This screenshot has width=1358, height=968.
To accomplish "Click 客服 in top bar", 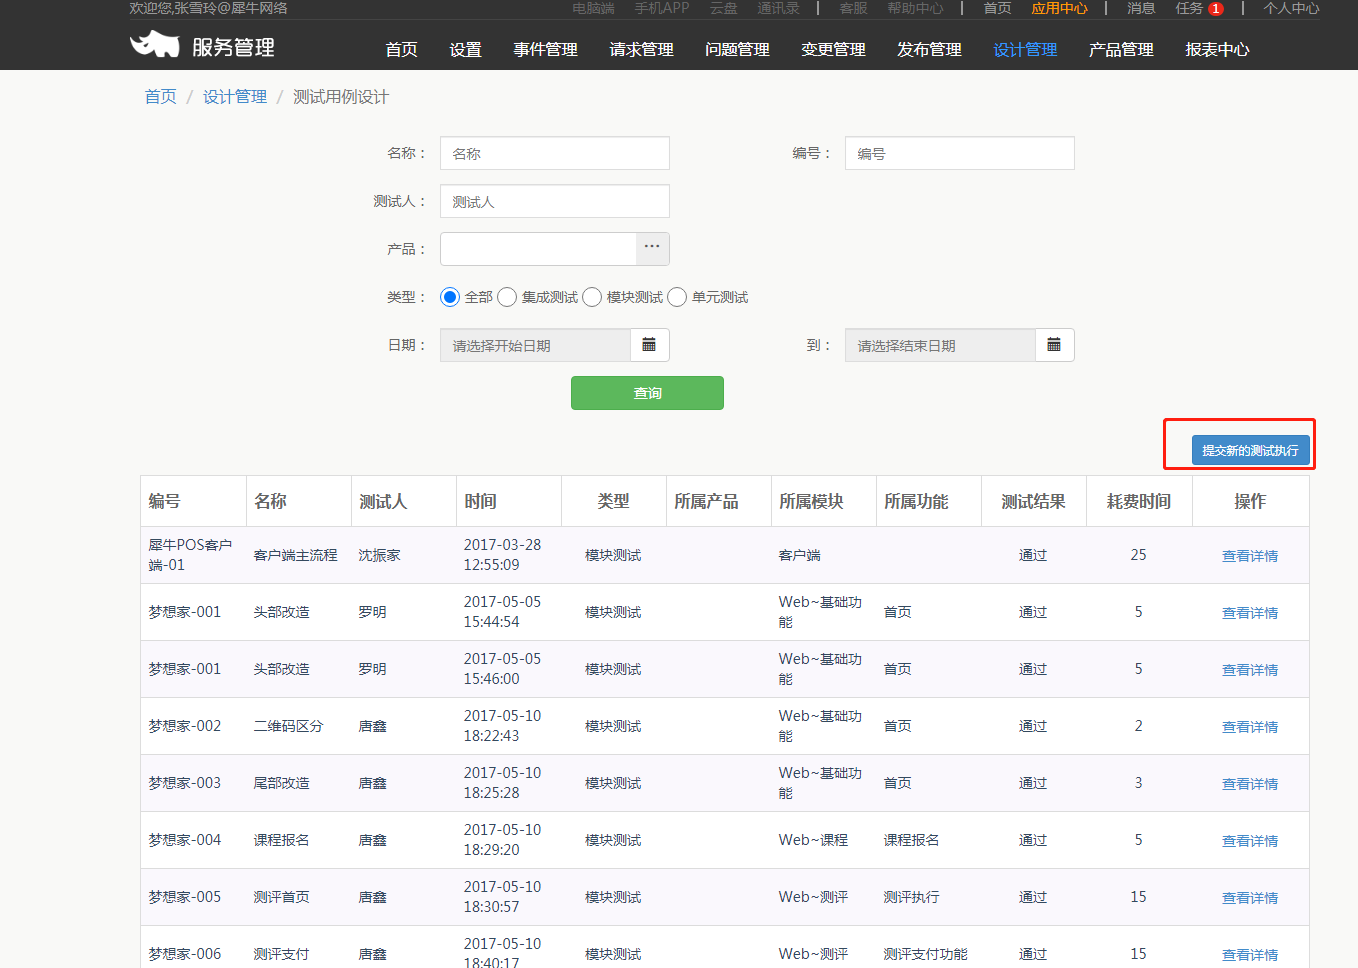I will (853, 8).
